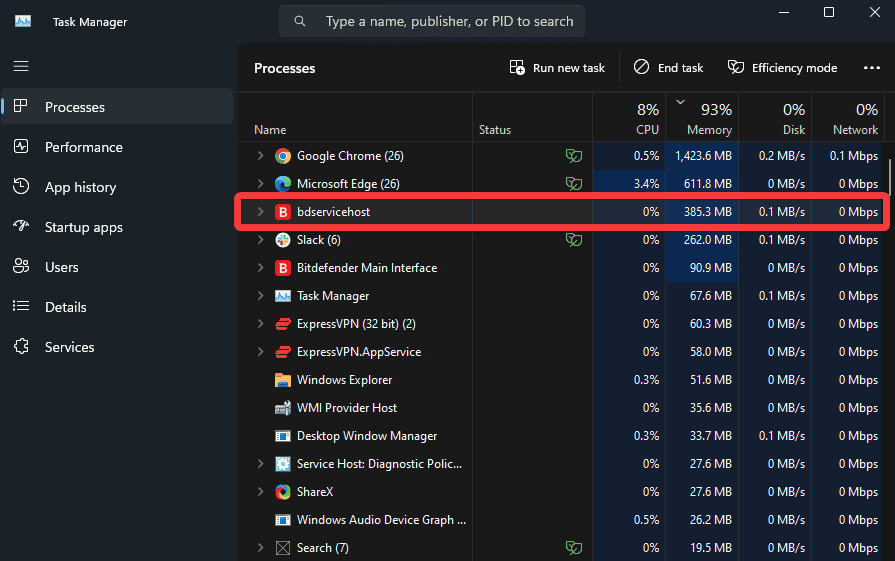Click efficiency leaf icon on Google Chrome row
The image size is (895, 561).
tap(574, 155)
